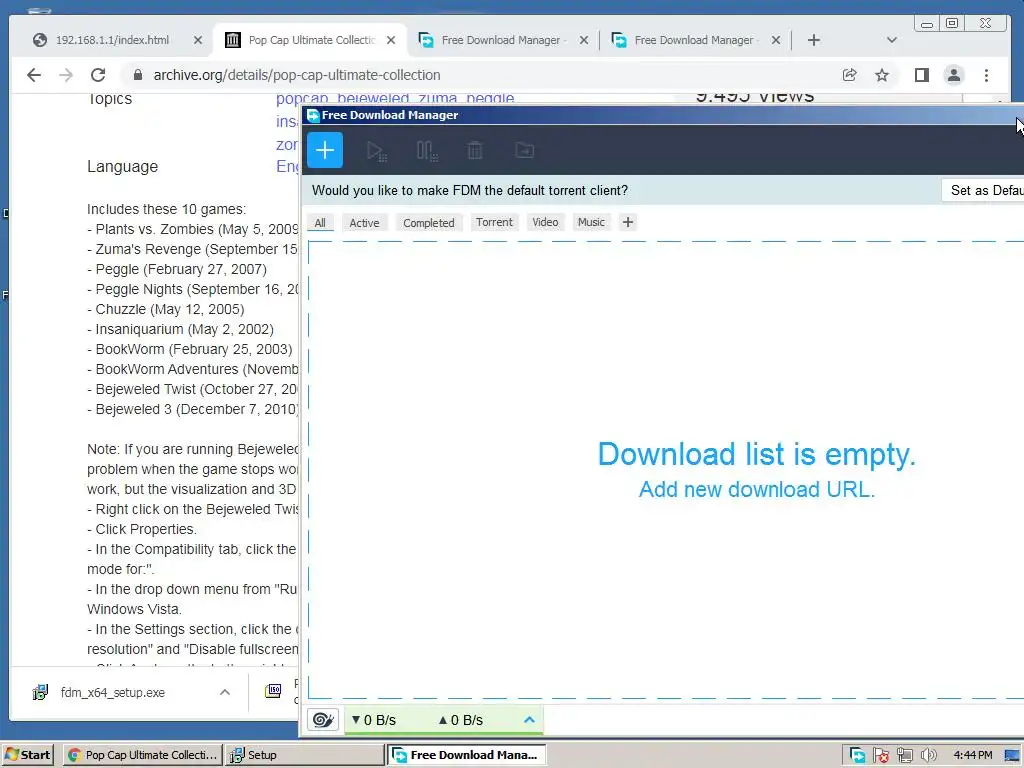The image size is (1024, 768).
Task: Add a new filter tag with plus
Action: point(628,222)
